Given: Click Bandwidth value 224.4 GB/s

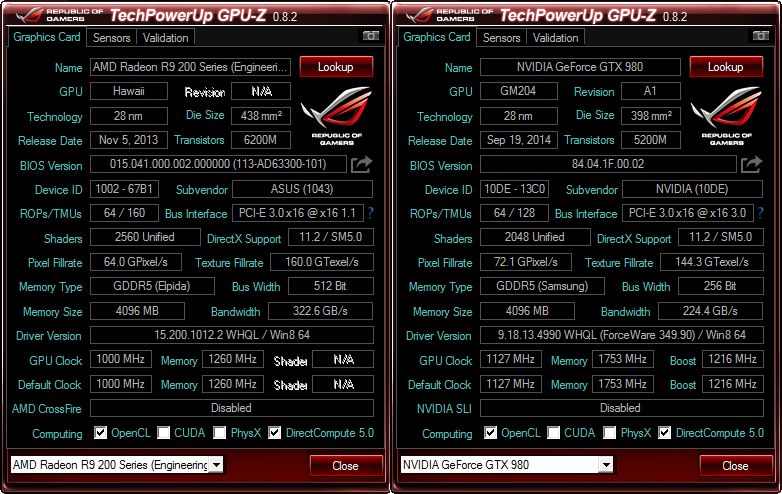Looking at the screenshot, I should coord(710,311).
